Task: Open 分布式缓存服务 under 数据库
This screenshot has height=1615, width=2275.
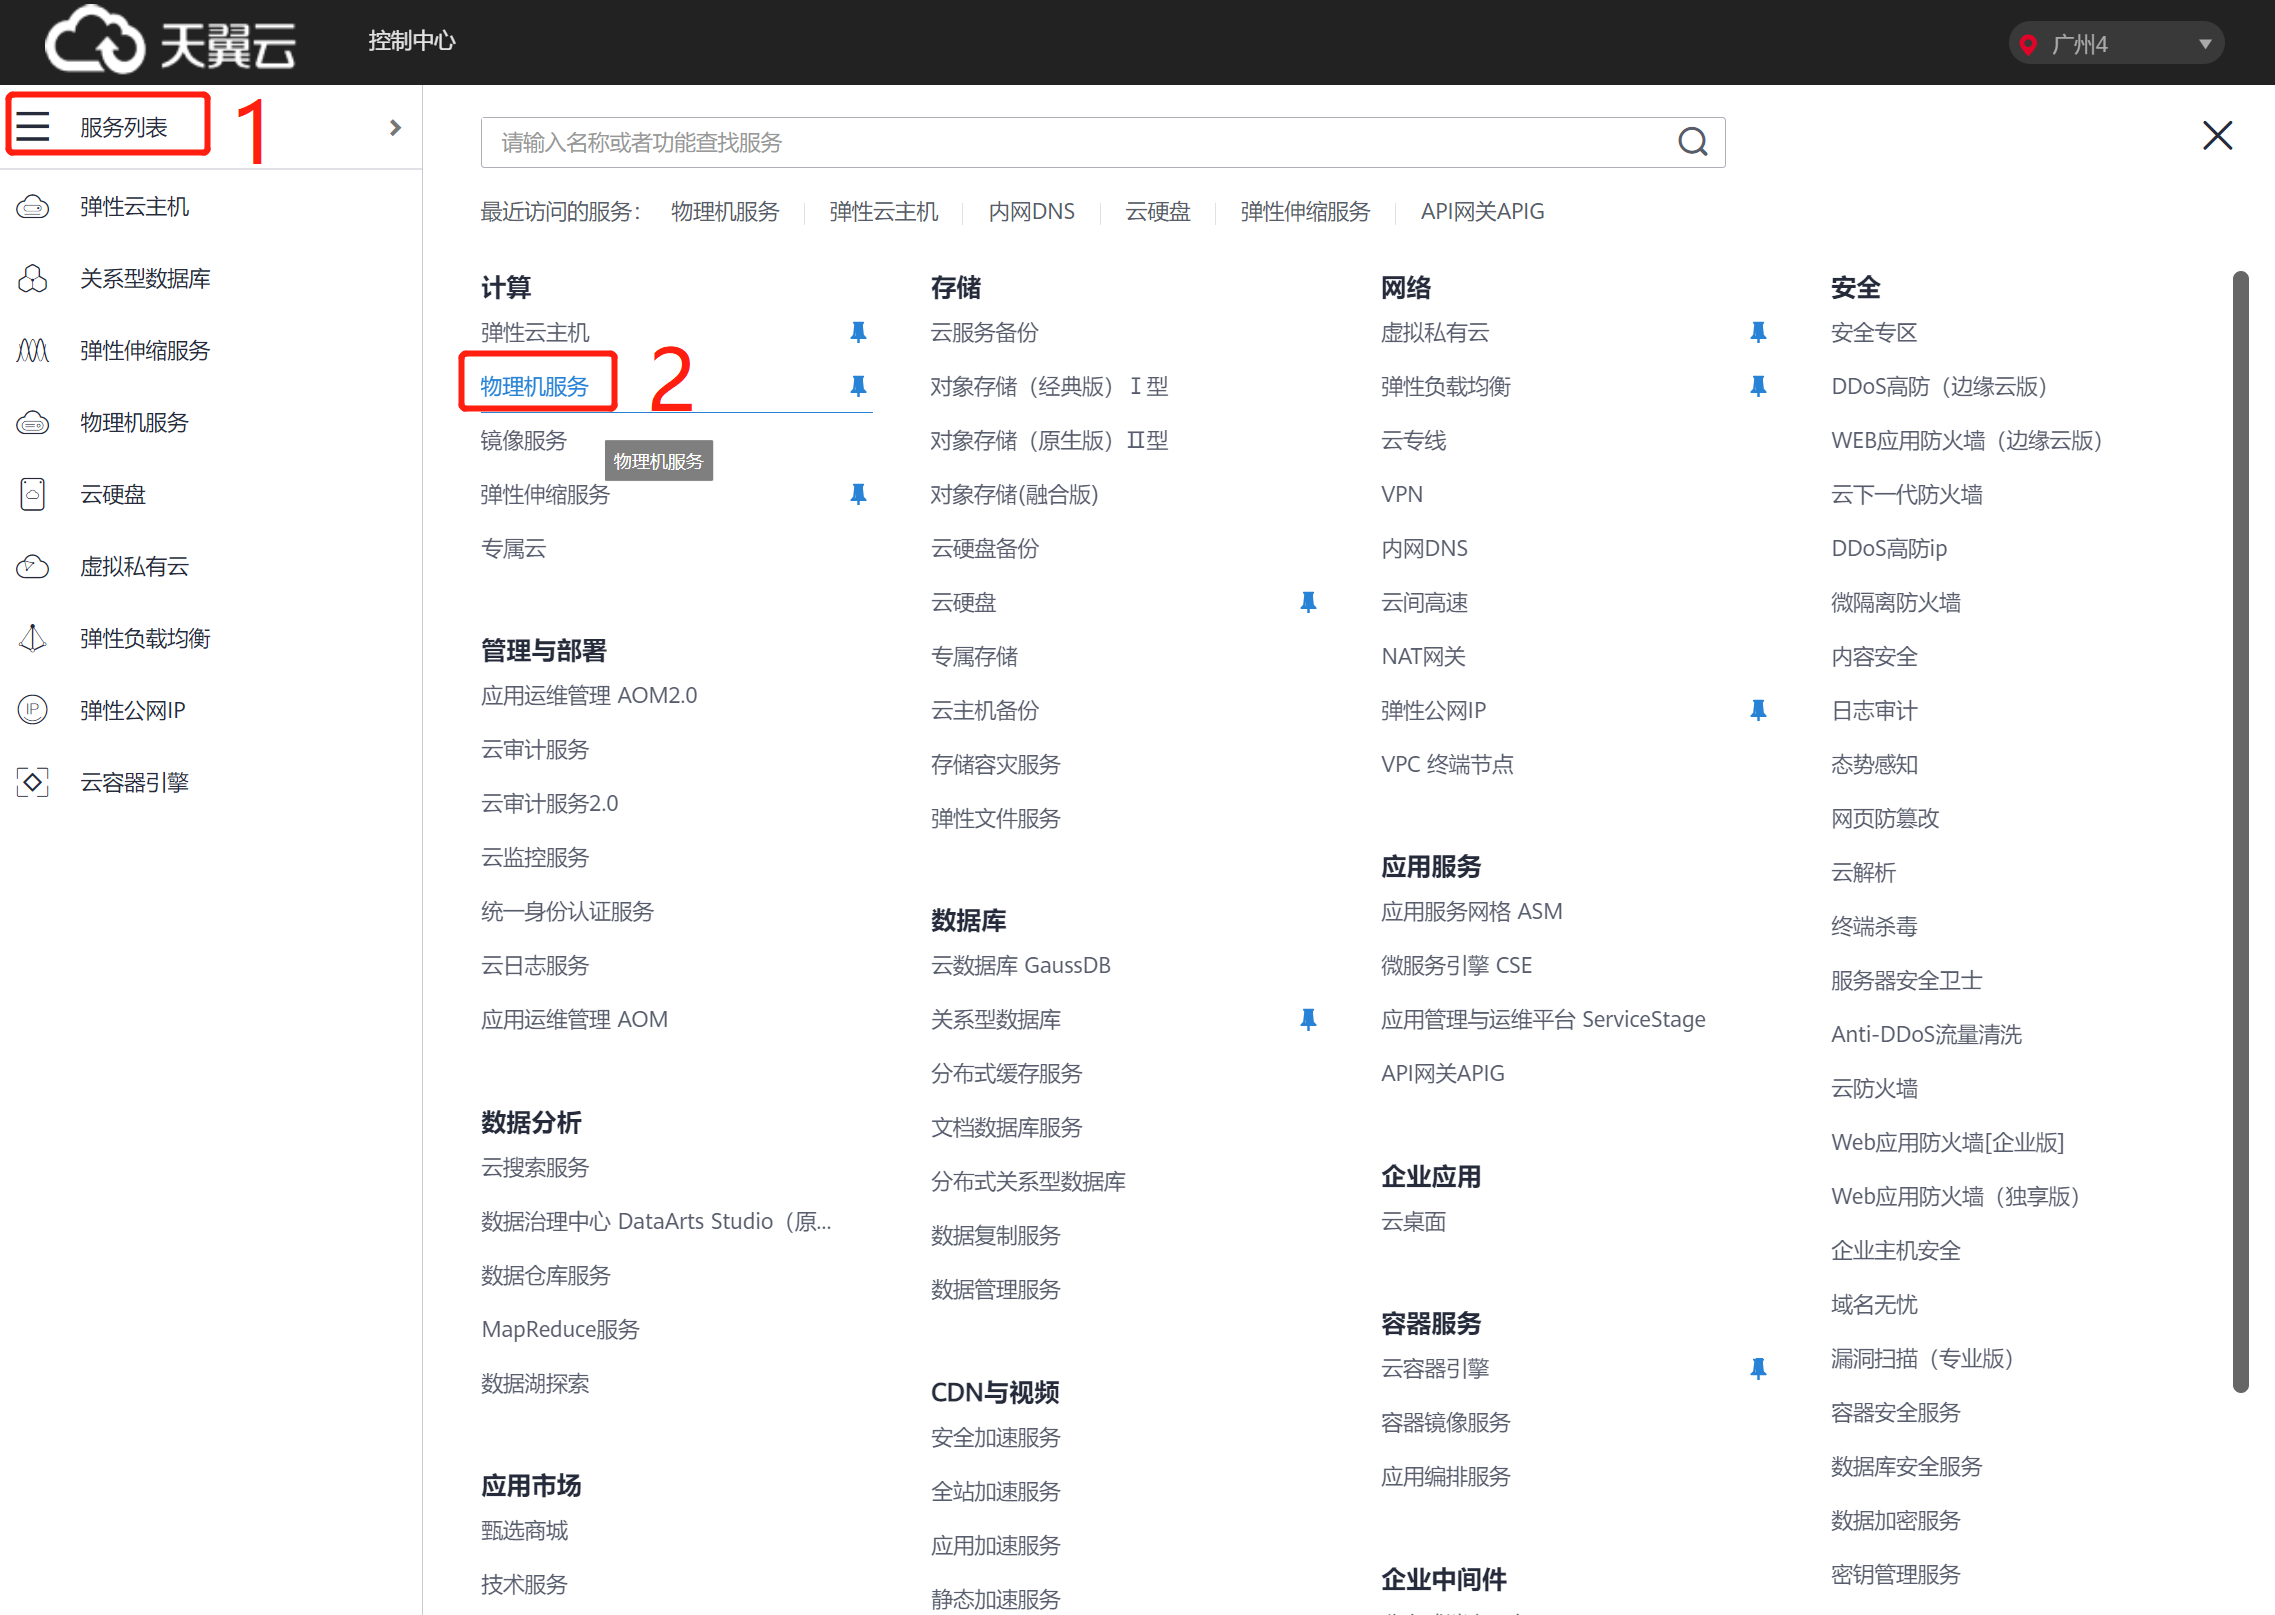Action: tap(1006, 1073)
